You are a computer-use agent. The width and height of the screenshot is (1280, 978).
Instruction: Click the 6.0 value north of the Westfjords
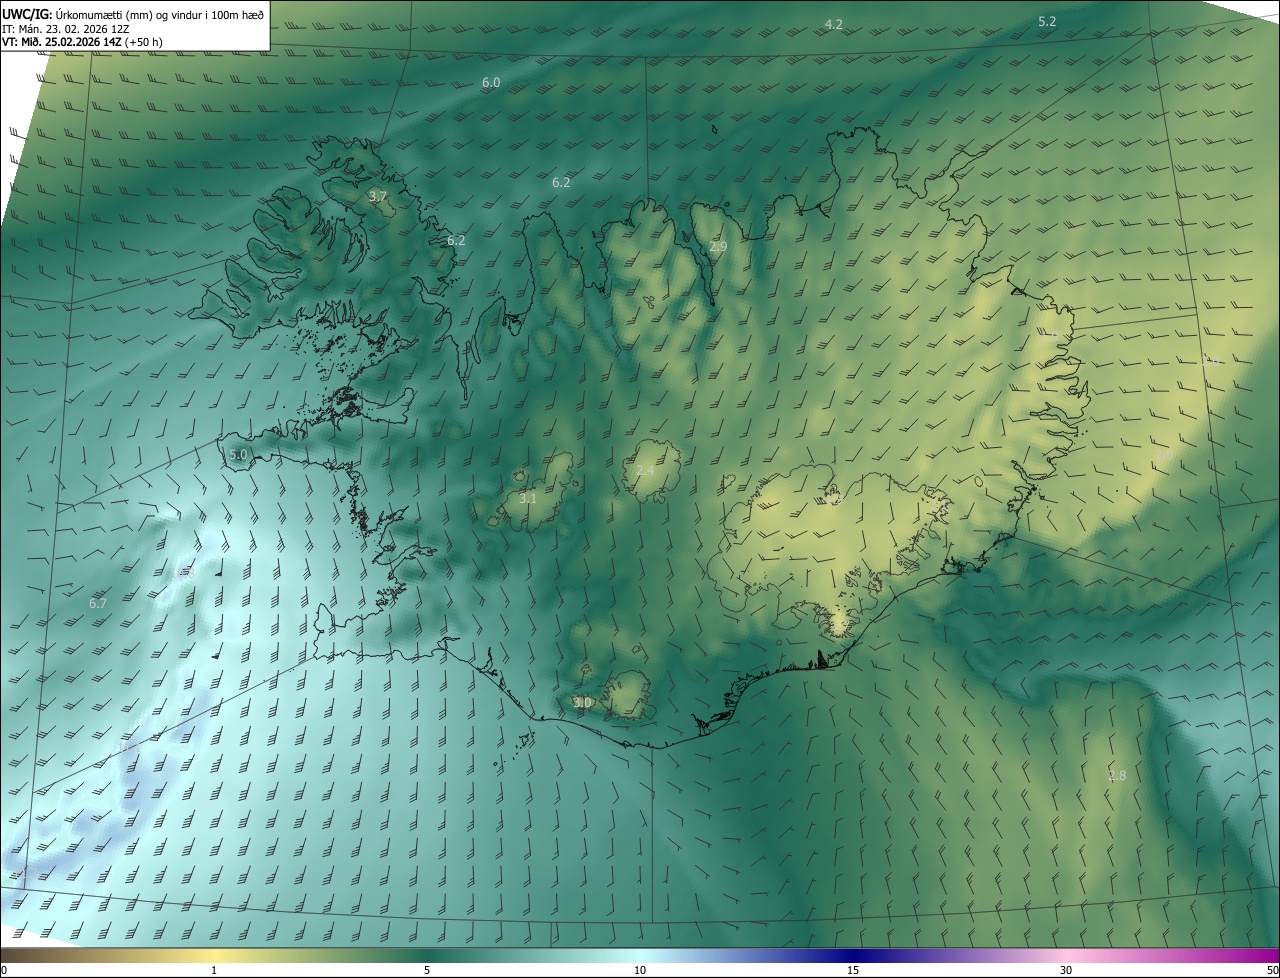491,83
